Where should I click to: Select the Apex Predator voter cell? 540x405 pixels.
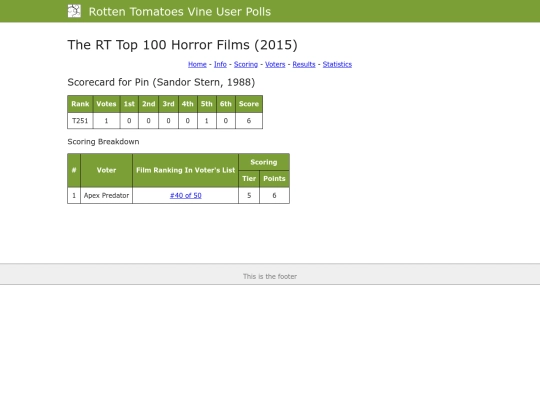(106, 196)
